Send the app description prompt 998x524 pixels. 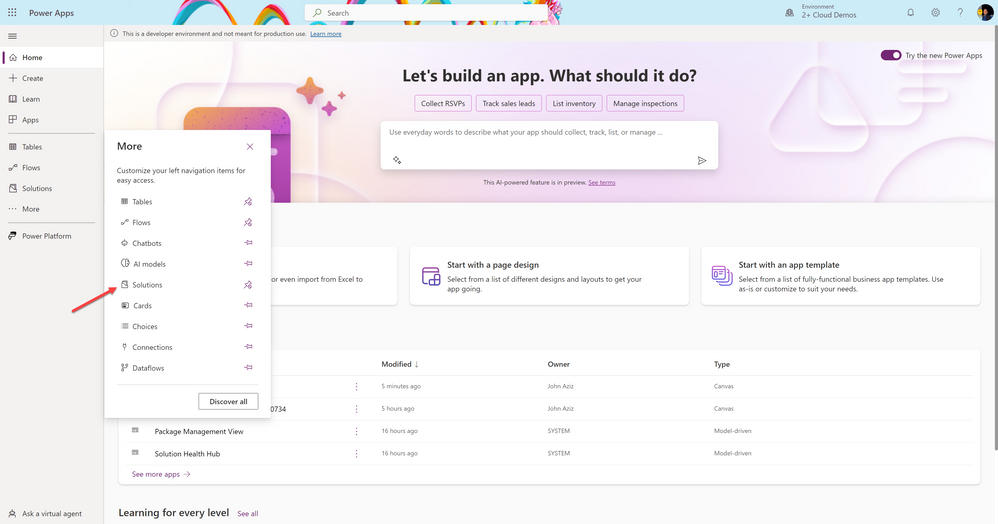coord(701,160)
